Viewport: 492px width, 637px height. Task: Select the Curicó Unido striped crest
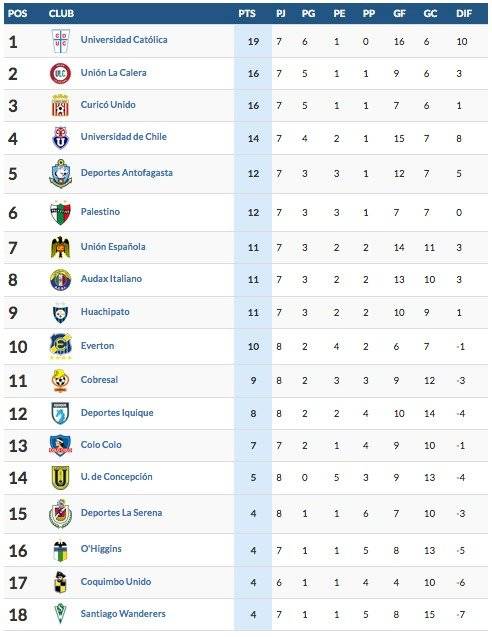[60, 106]
